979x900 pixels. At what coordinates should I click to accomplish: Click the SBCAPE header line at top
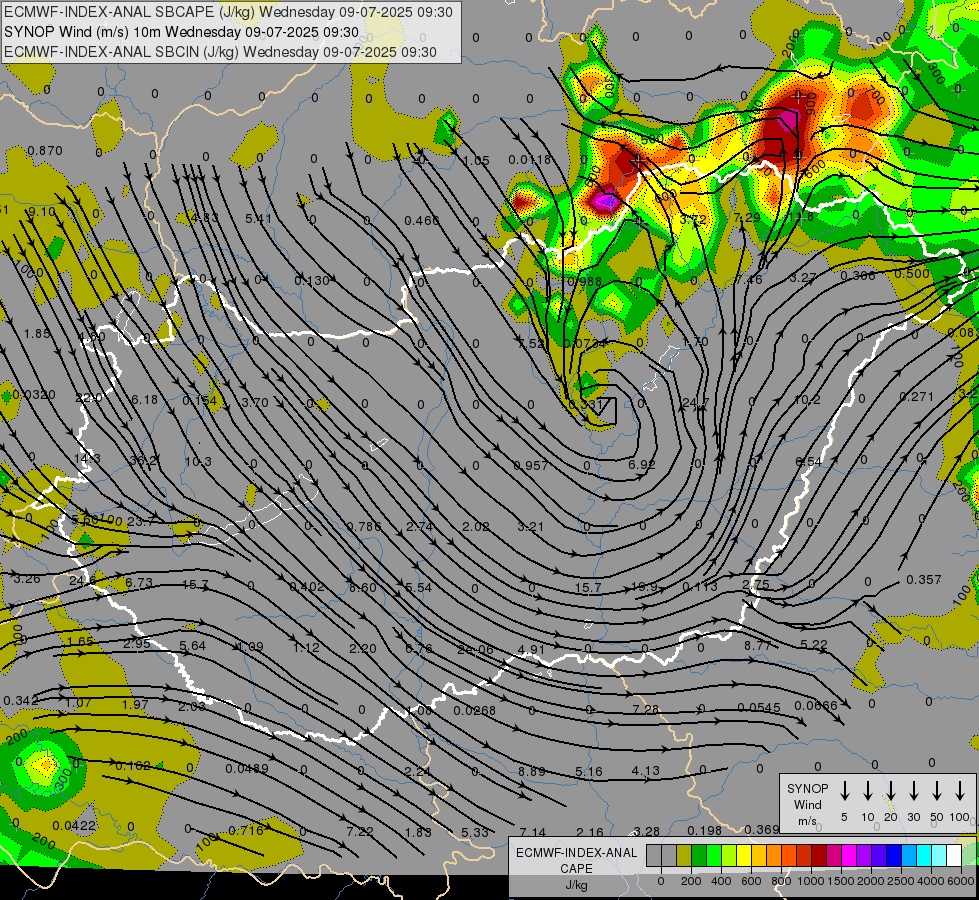click(x=228, y=12)
